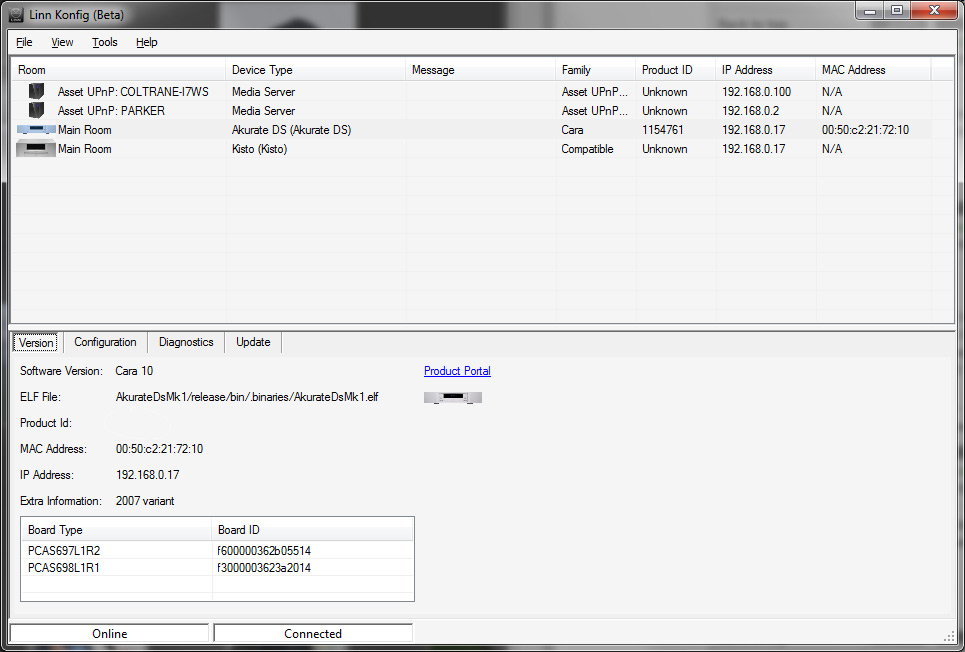Click the COLTRANE-I7WS media server icon
This screenshot has width=965, height=652.
[36, 92]
